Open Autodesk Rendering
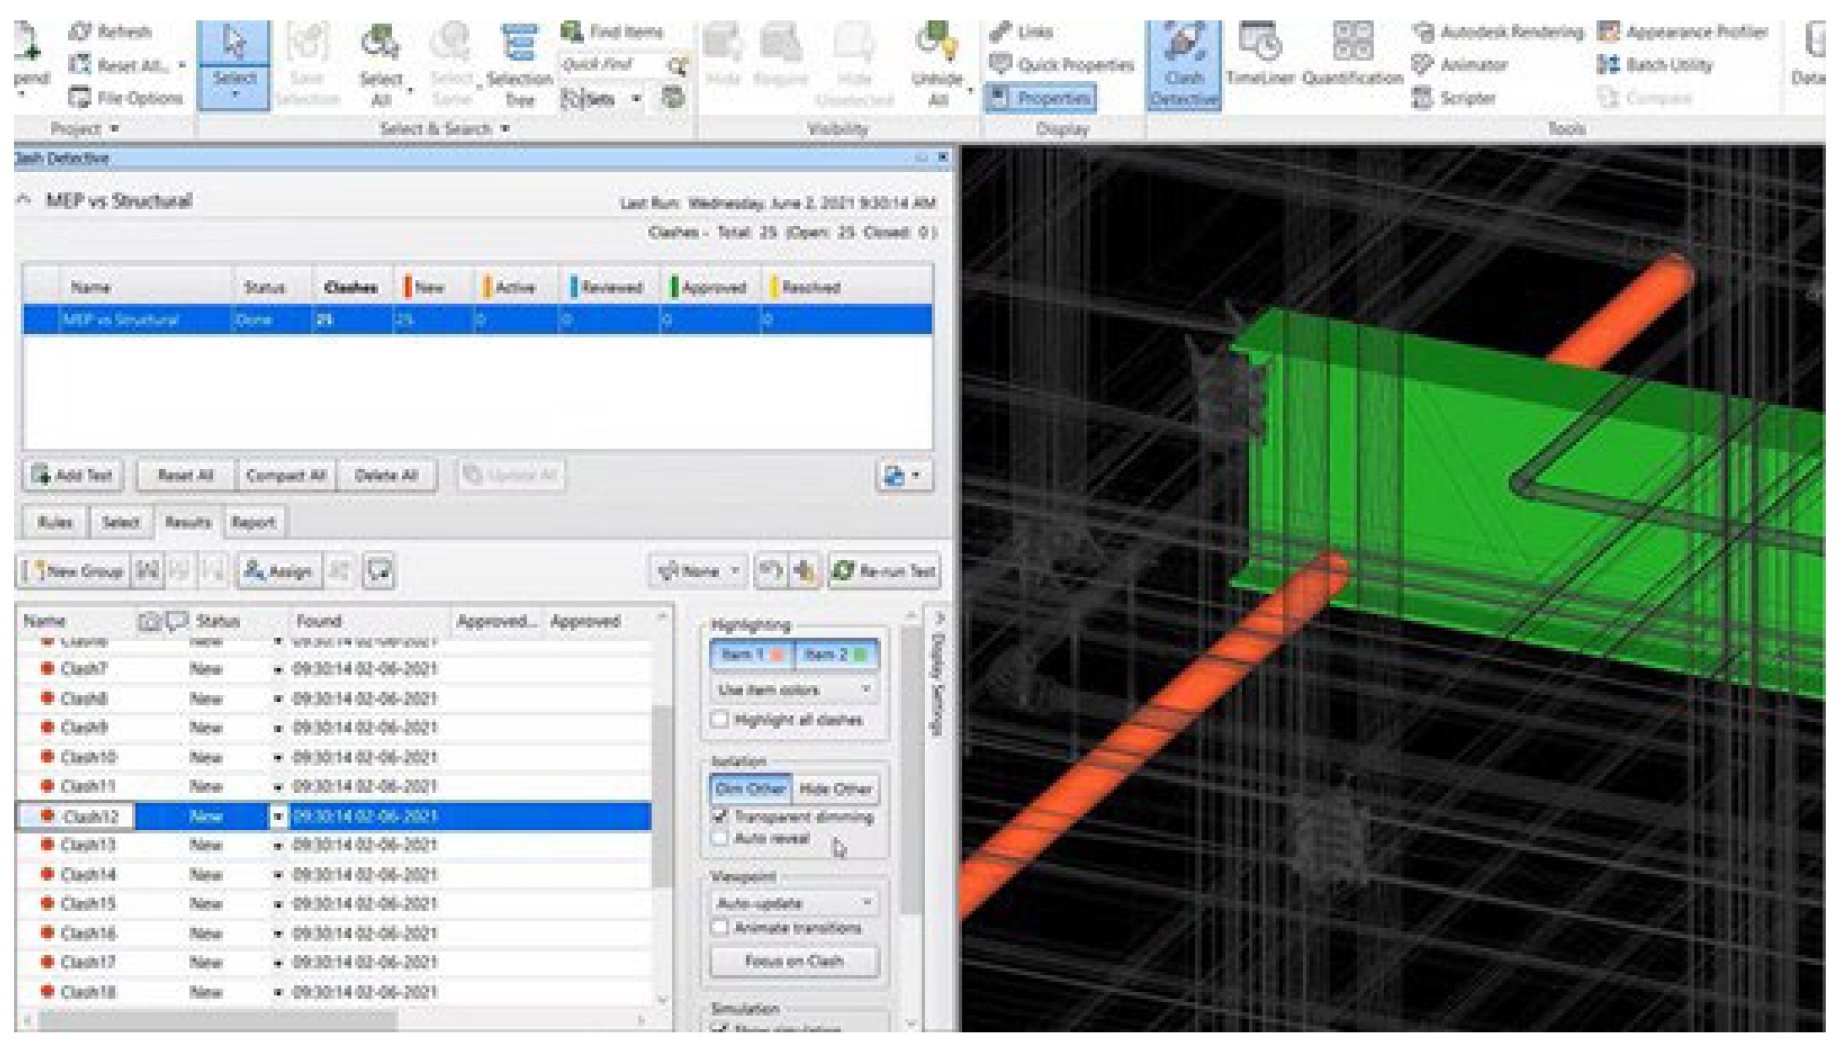 coord(1499,32)
